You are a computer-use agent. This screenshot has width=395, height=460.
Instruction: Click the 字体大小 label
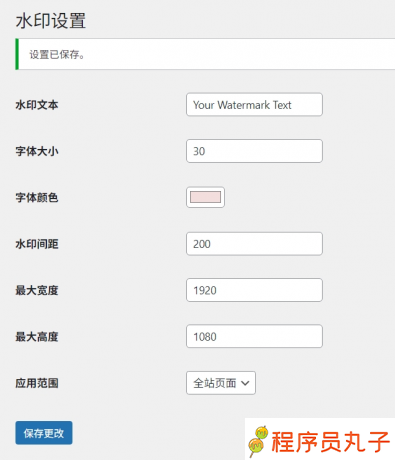pyautogui.click(x=37, y=151)
